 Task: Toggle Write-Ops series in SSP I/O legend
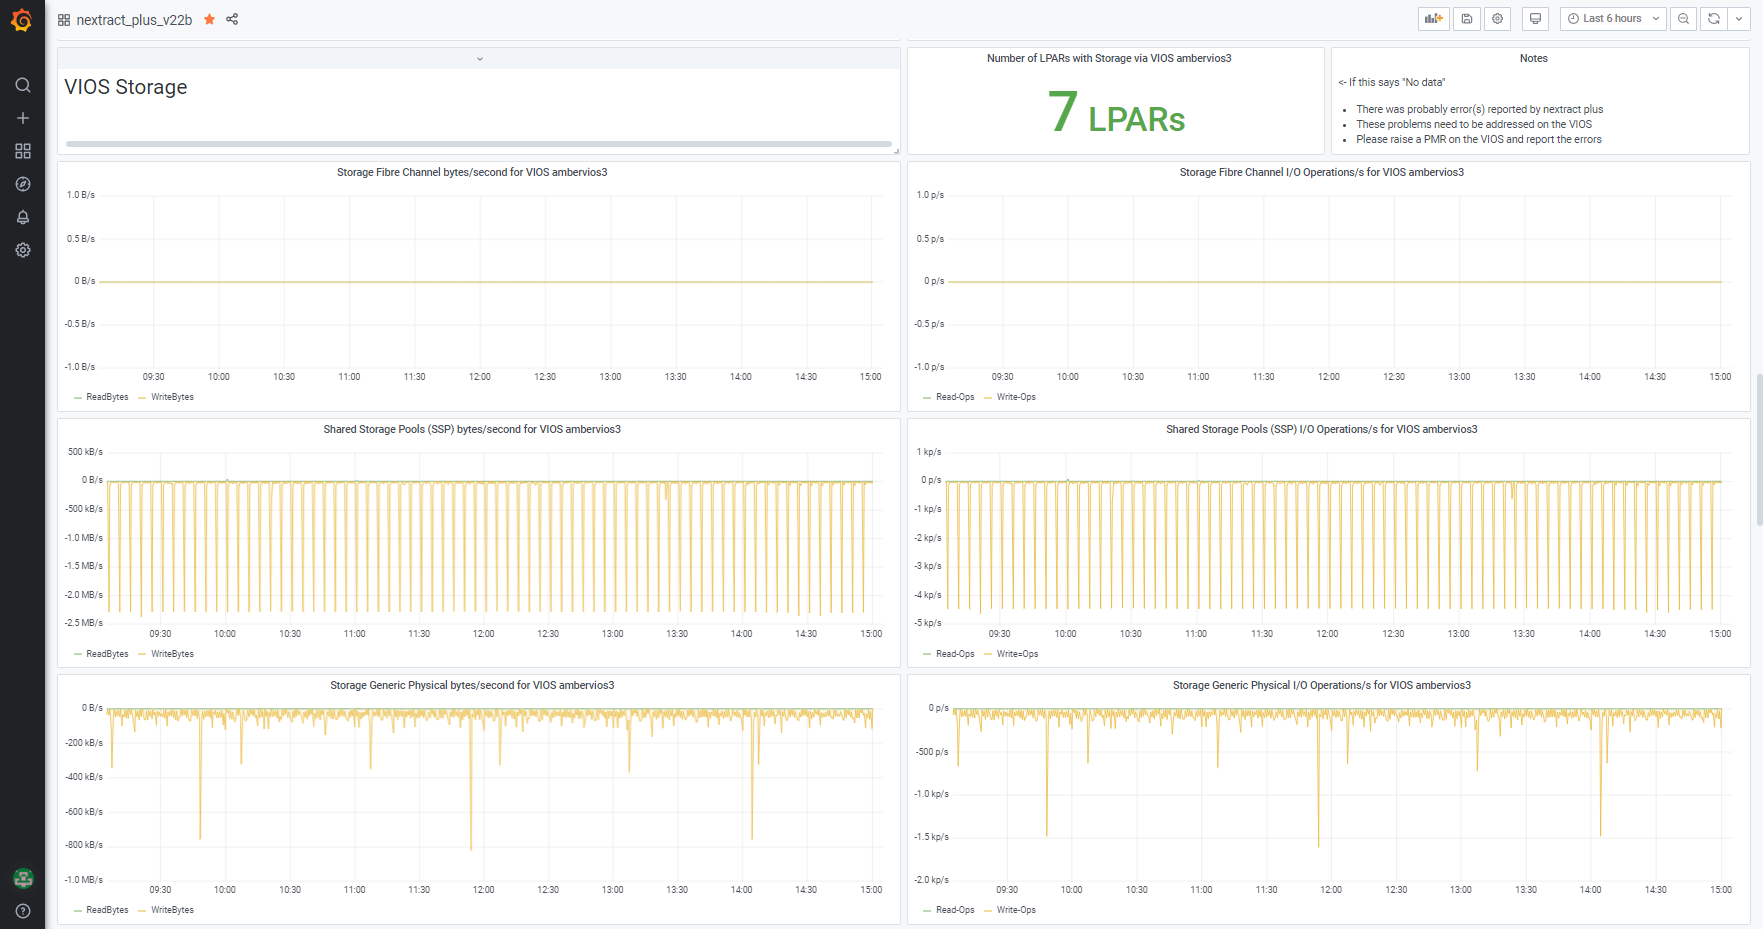1017,654
